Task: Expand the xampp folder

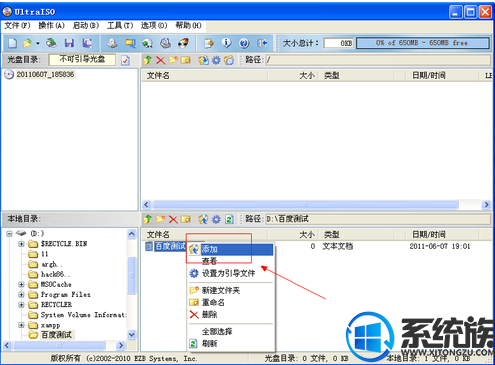Action: [22, 325]
